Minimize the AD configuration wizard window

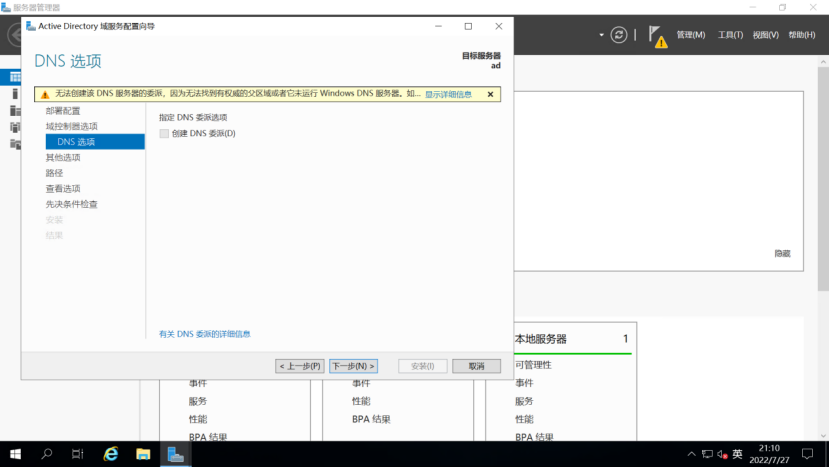[x=438, y=26]
